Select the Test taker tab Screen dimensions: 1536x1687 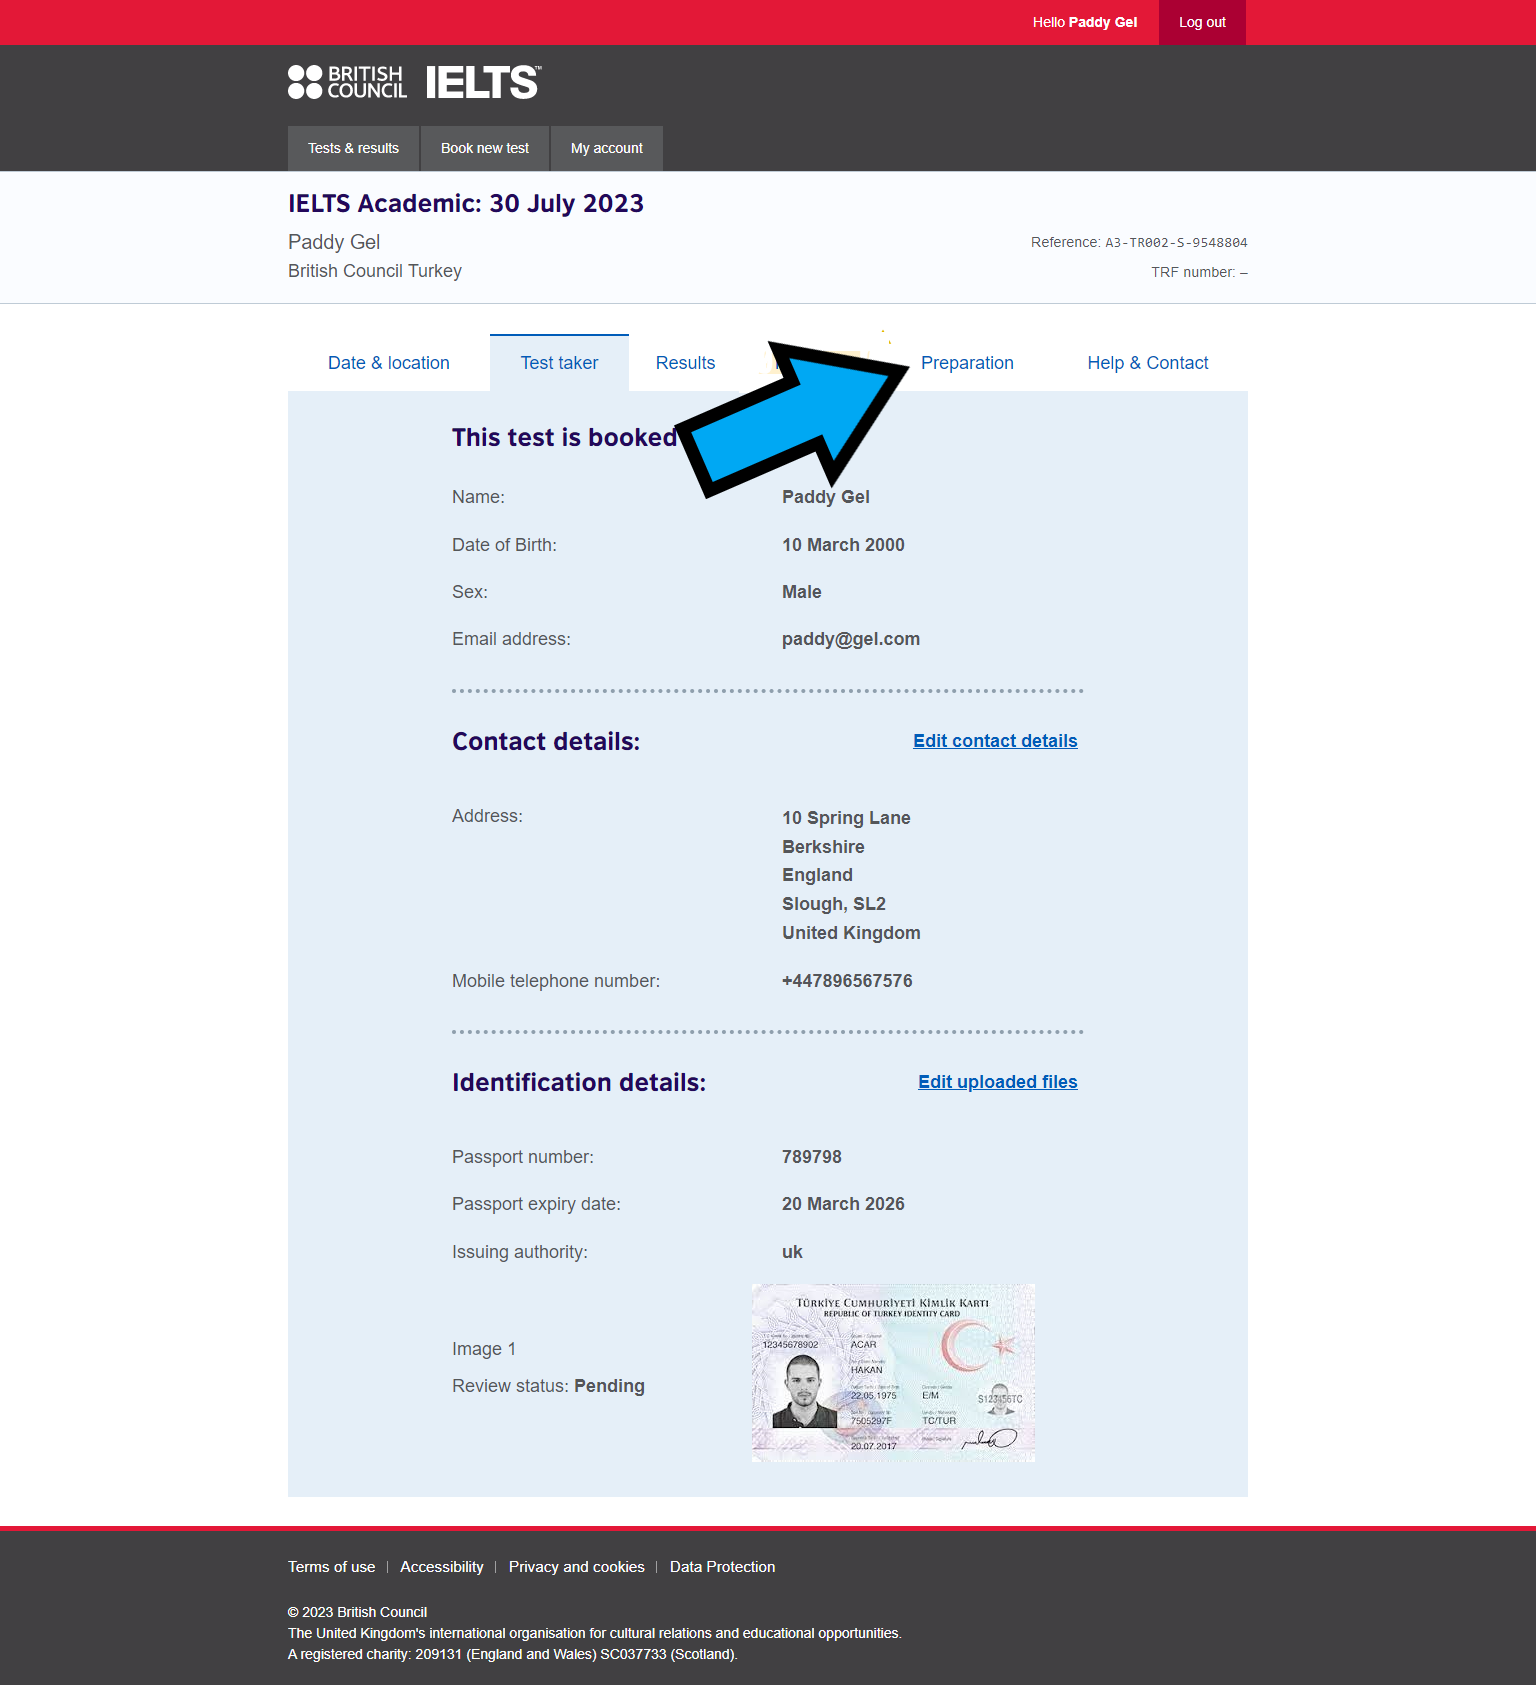pyautogui.click(x=559, y=363)
